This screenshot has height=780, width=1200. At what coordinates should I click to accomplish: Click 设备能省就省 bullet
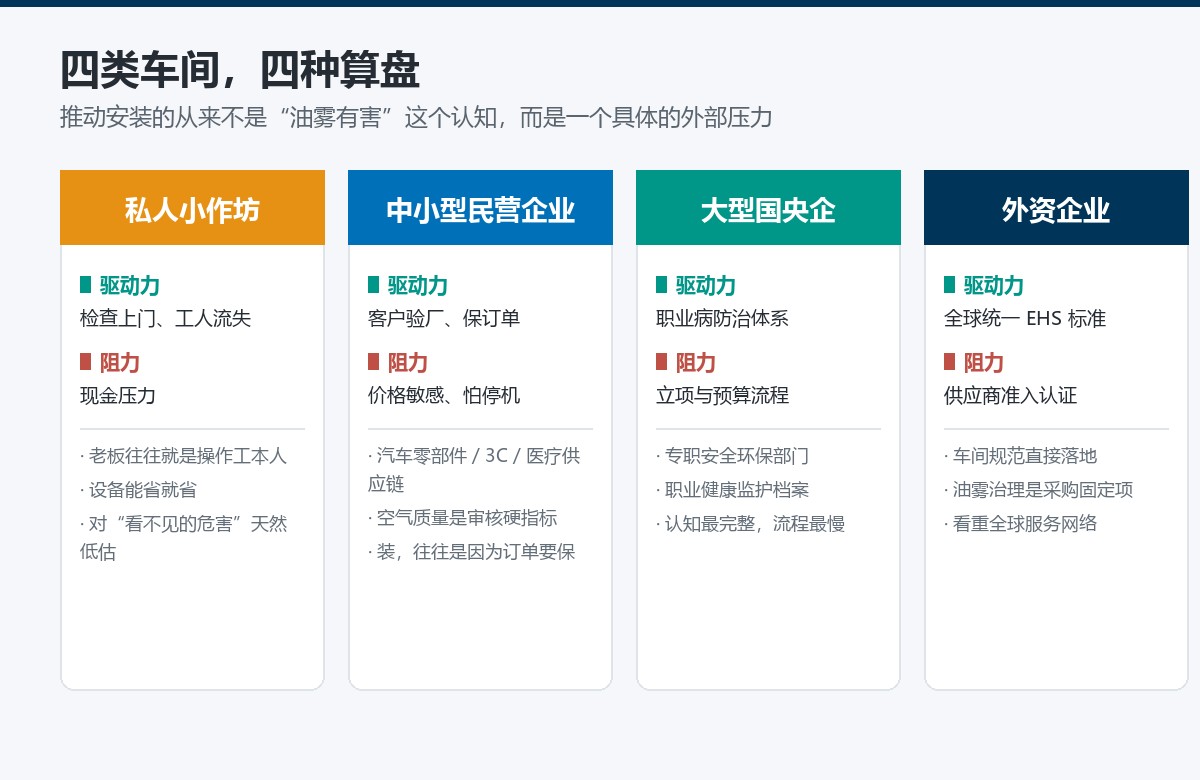pos(138,490)
